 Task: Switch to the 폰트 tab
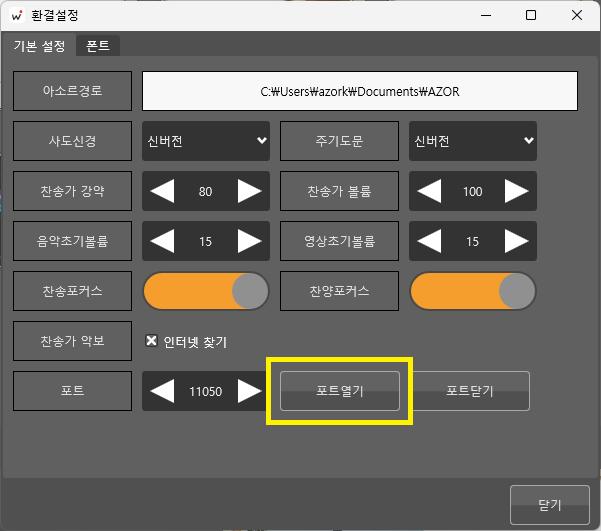pyautogui.click(x=98, y=46)
